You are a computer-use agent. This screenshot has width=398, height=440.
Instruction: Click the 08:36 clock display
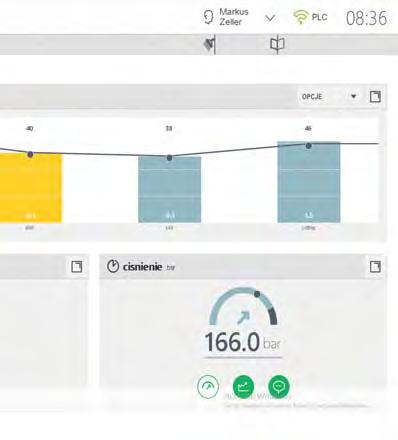pyautogui.click(x=366, y=18)
